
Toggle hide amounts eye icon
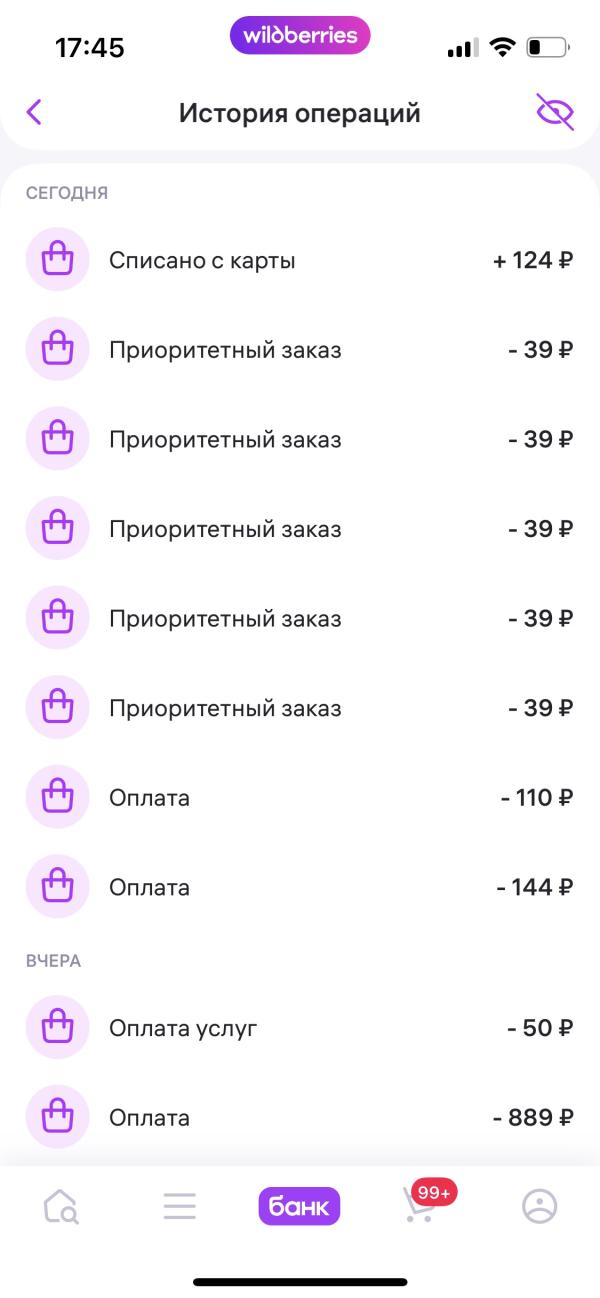tap(555, 112)
